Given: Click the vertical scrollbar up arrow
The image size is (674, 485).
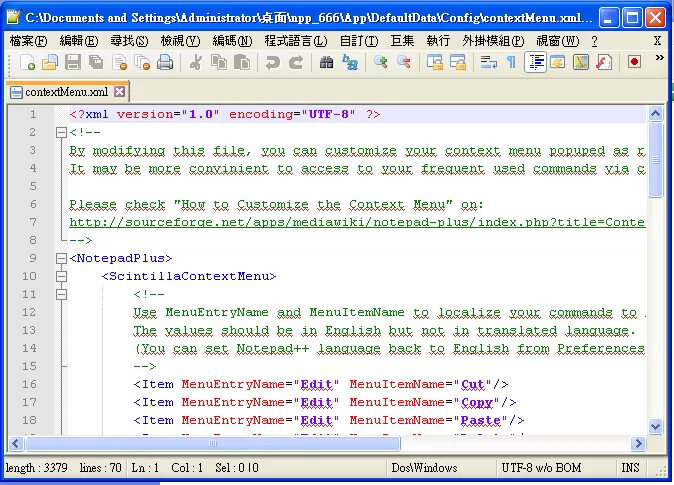Looking at the screenshot, I should 655,114.
